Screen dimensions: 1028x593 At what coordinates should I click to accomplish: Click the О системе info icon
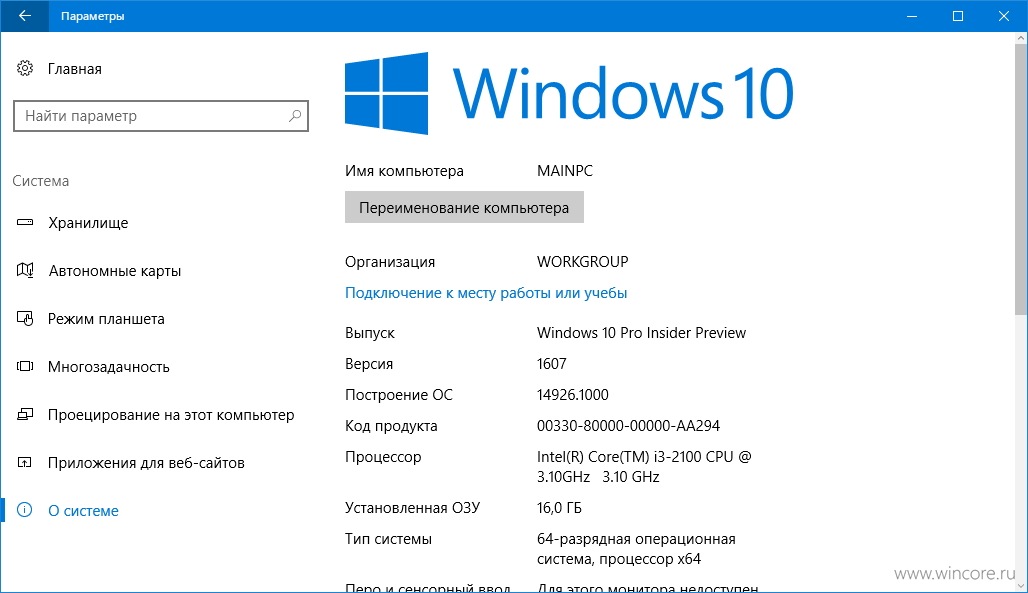(25, 510)
